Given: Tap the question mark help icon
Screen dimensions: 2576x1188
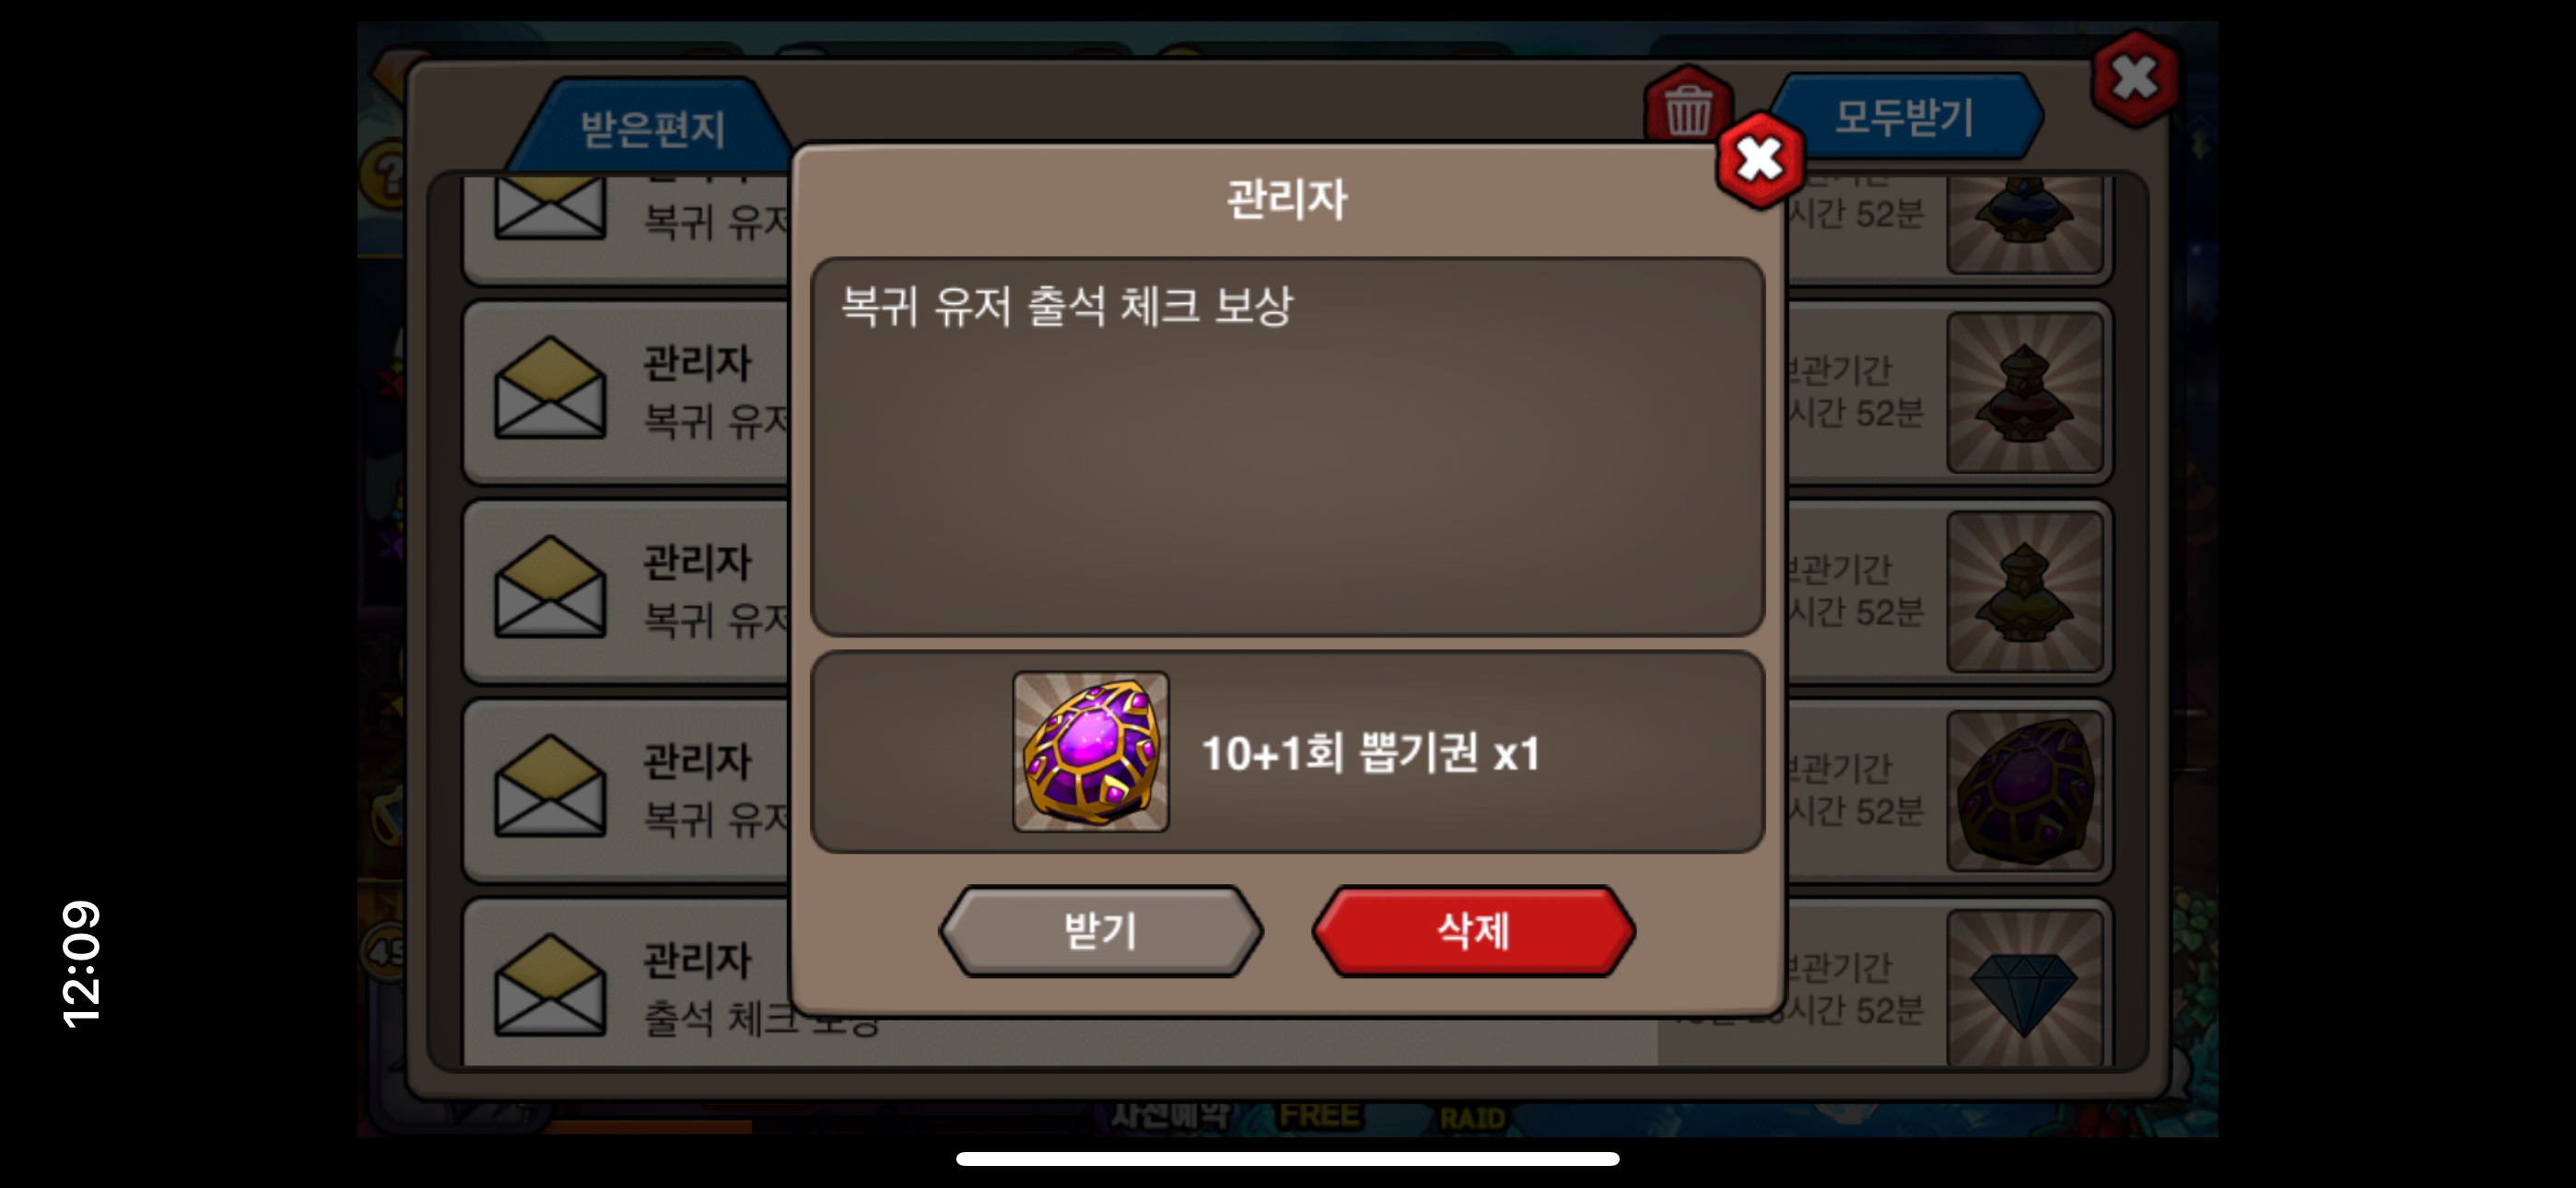Looking at the screenshot, I should pos(383,174).
